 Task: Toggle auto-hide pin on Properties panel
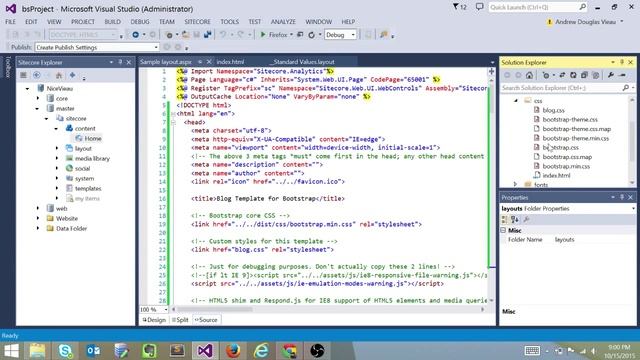coord(622,197)
